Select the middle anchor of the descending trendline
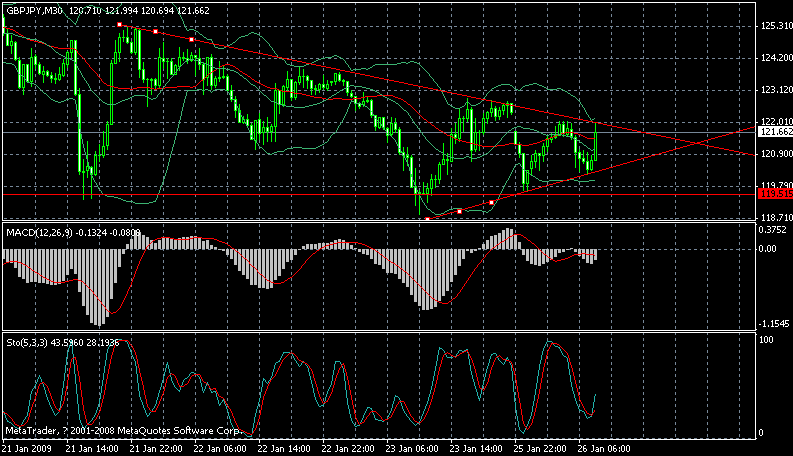 coord(155,32)
